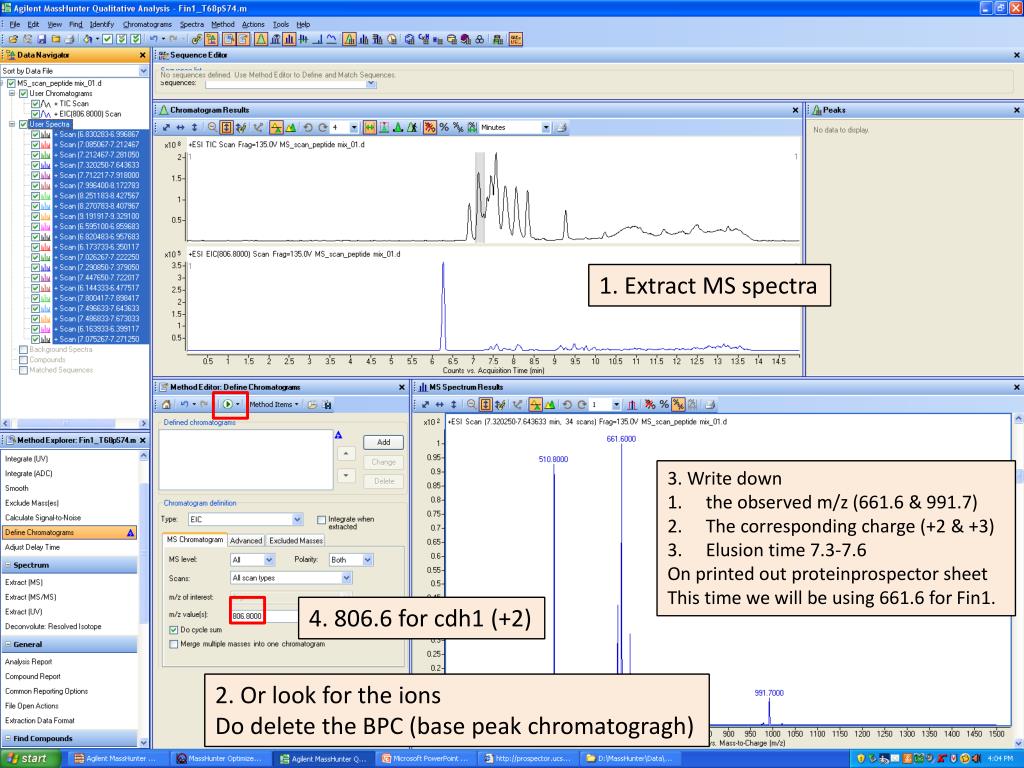The height and width of the screenshot is (768, 1024).
Task: Open the Scans type dropdown
Action: (347, 578)
